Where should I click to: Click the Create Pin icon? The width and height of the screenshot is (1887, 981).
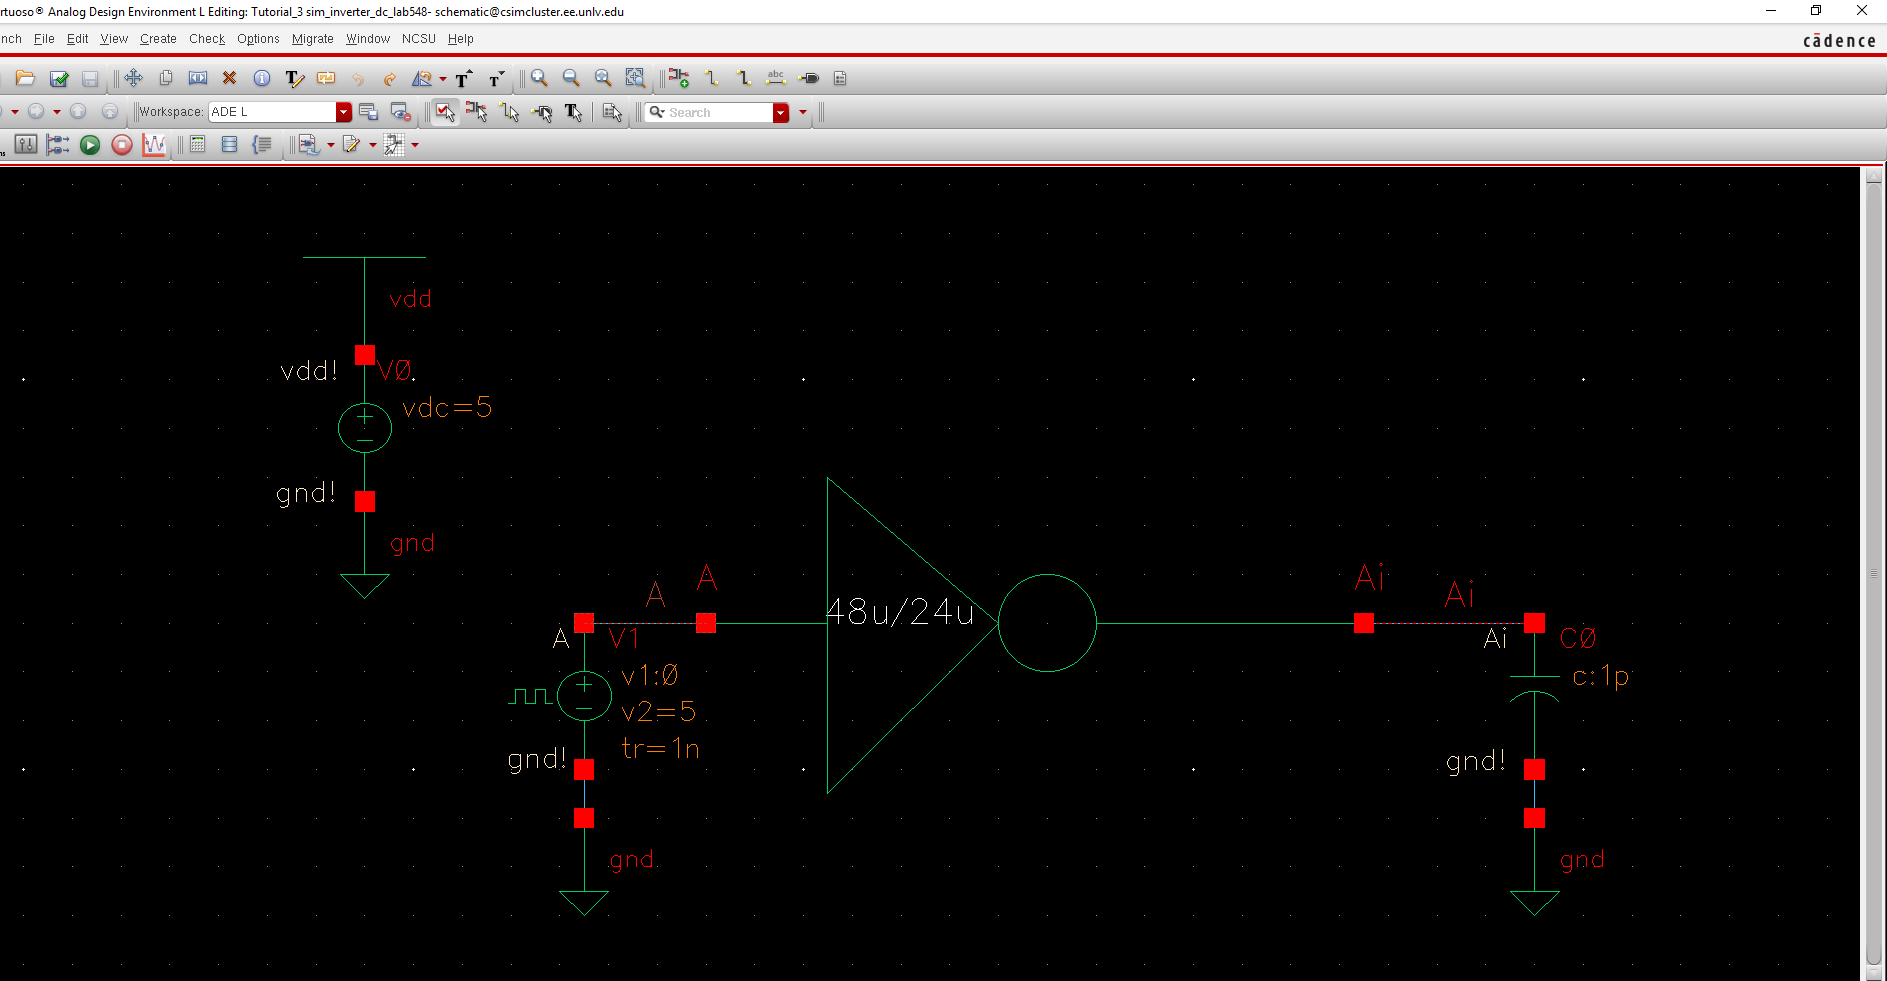pos(809,78)
